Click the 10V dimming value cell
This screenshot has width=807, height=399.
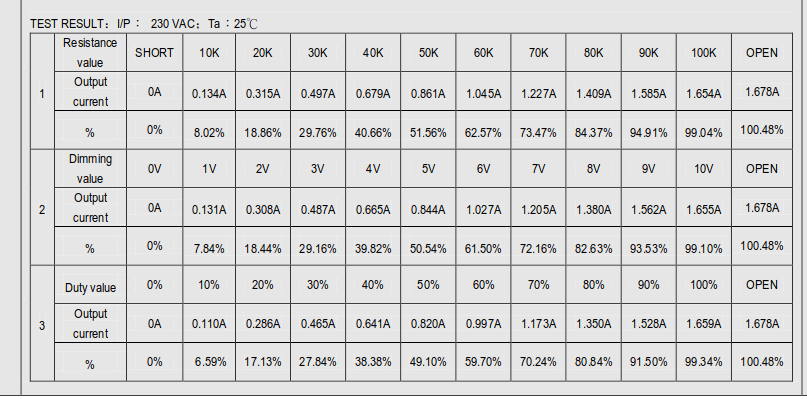click(x=704, y=169)
